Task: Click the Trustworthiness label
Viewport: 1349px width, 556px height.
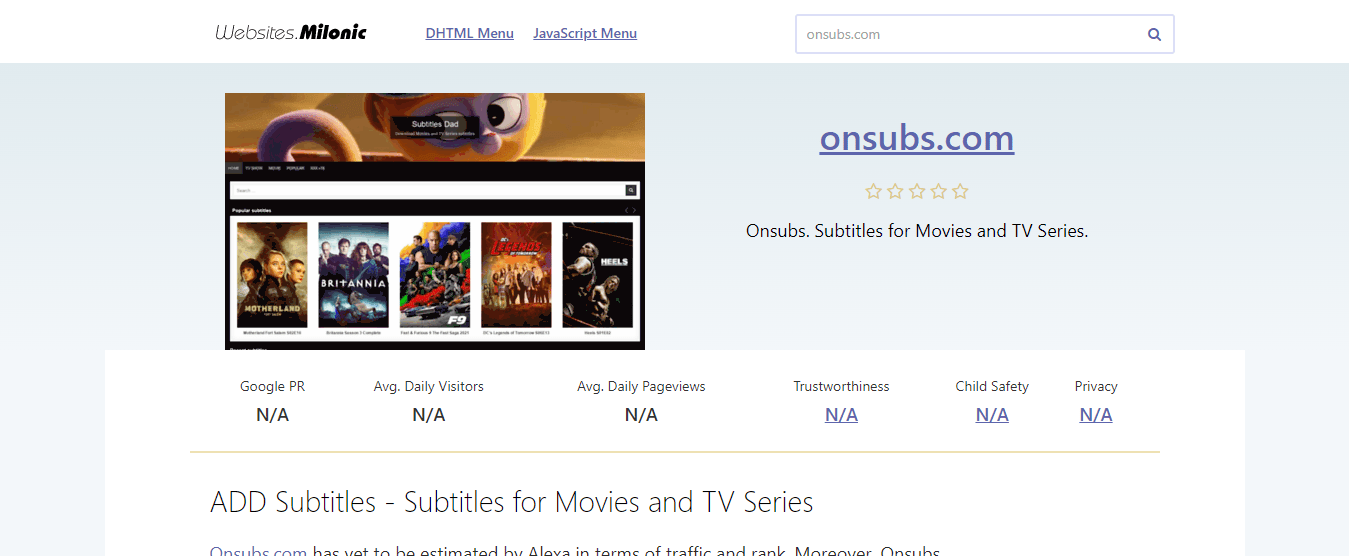Action: [x=841, y=386]
